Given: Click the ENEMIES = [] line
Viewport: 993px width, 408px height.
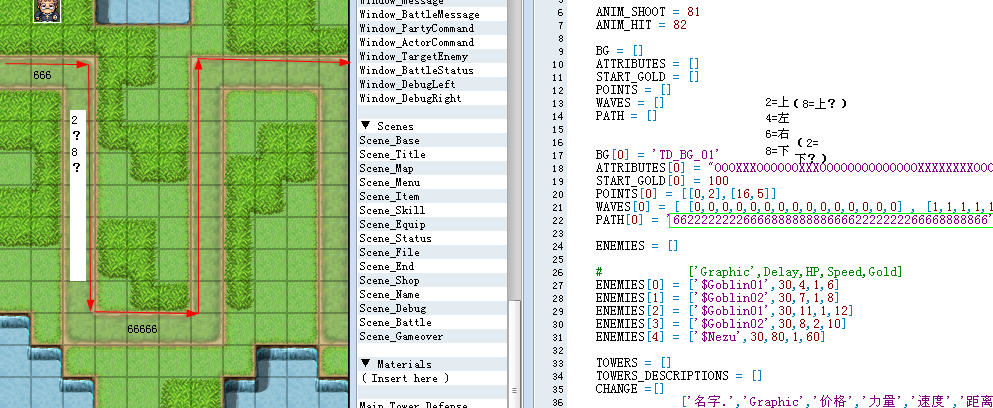Looking at the screenshot, I should coord(636,245).
